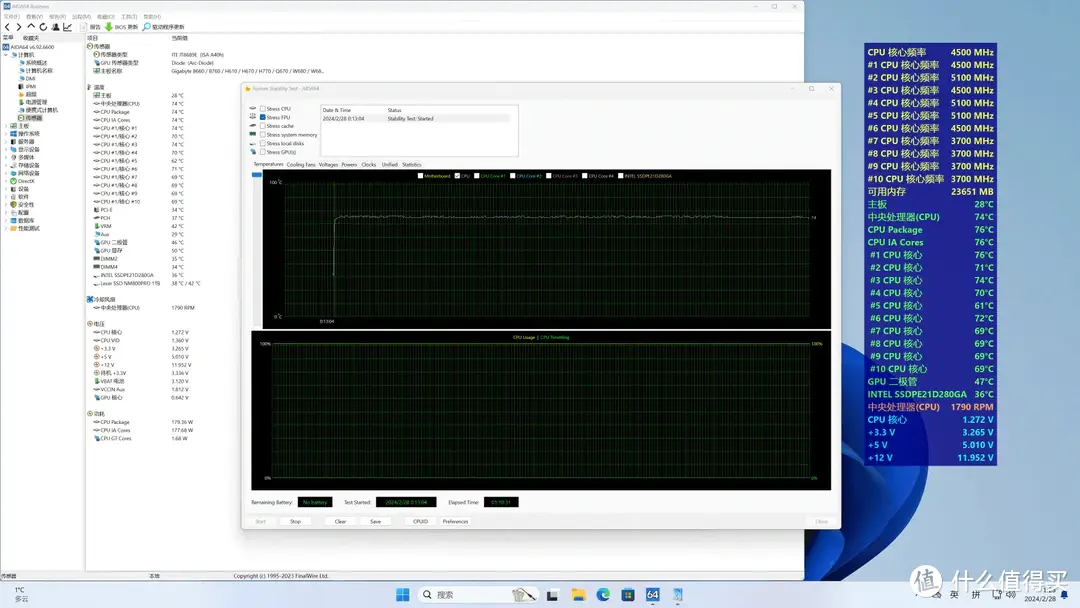Click the user profile toolbar icon
This screenshot has width=1080, height=608.
pyautogui.click(x=56, y=27)
